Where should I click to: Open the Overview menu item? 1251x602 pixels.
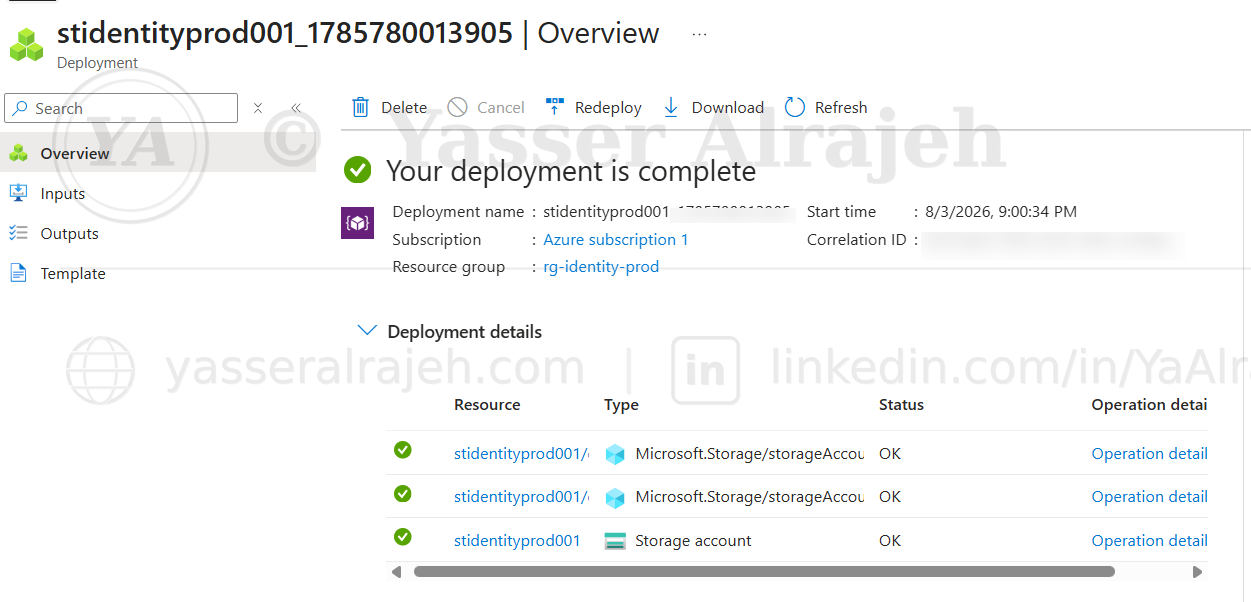158,153
